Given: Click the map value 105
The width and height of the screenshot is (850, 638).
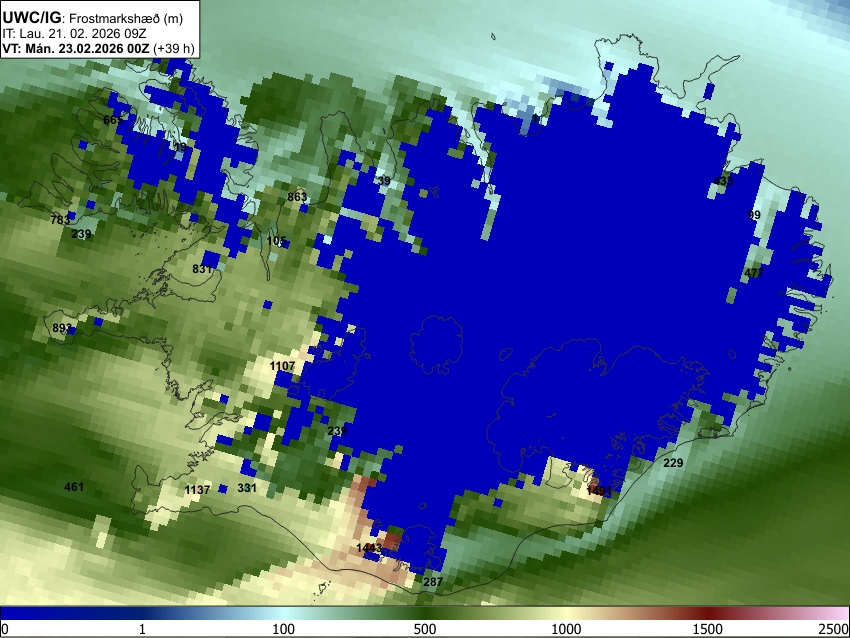Looking at the screenshot, I should click(x=276, y=240).
